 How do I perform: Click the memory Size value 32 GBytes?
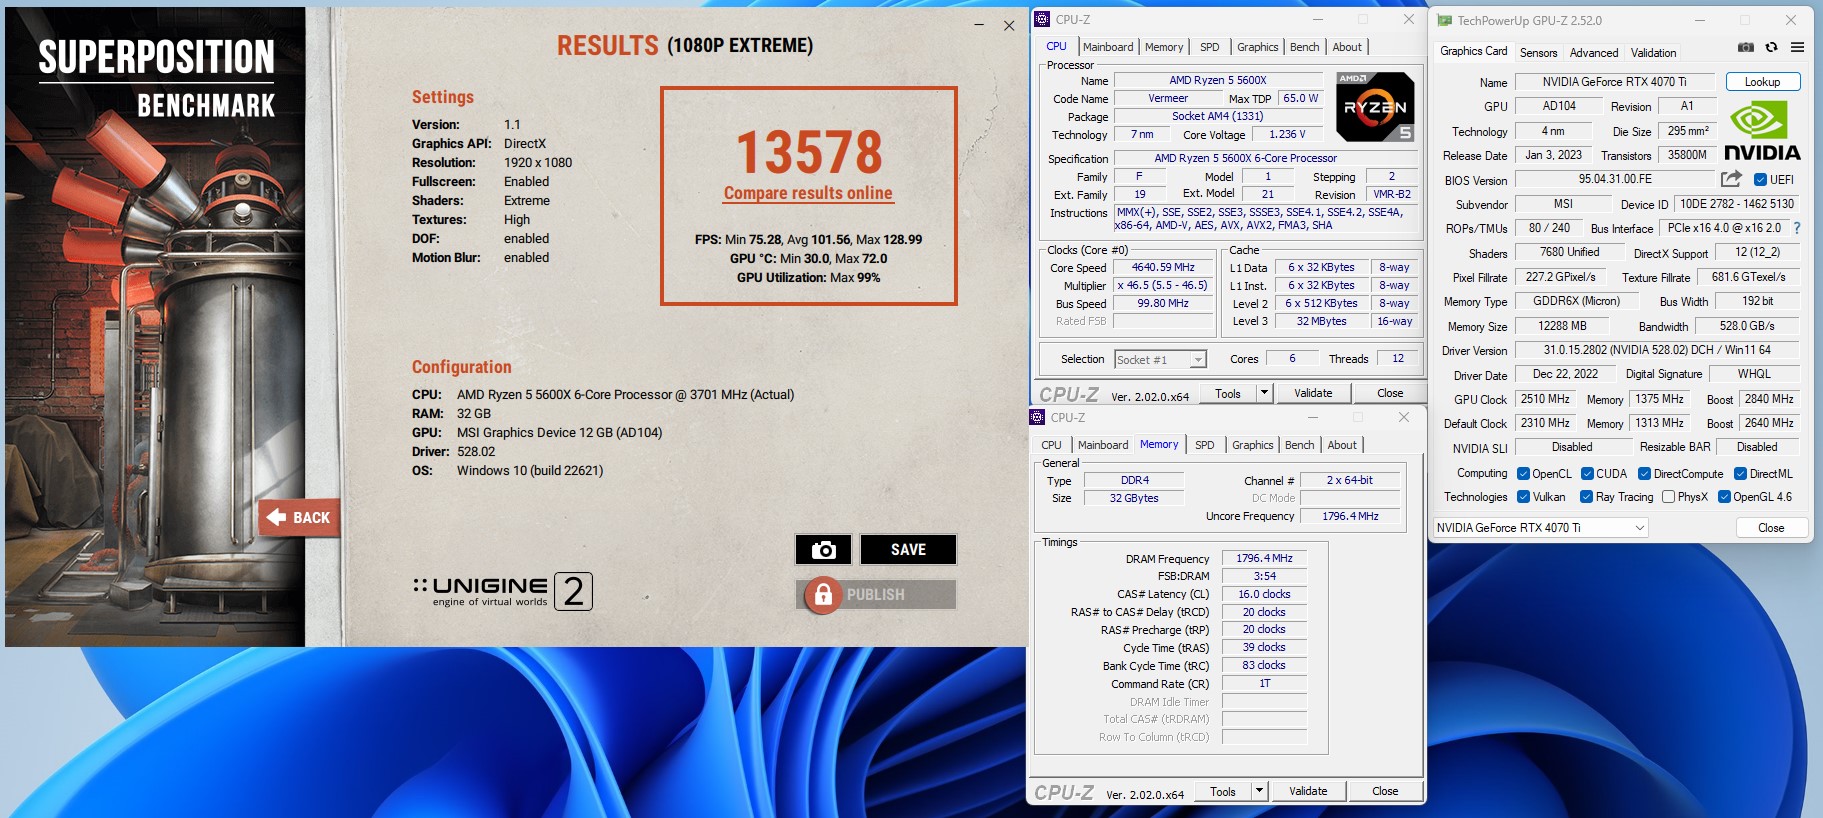1134,498
